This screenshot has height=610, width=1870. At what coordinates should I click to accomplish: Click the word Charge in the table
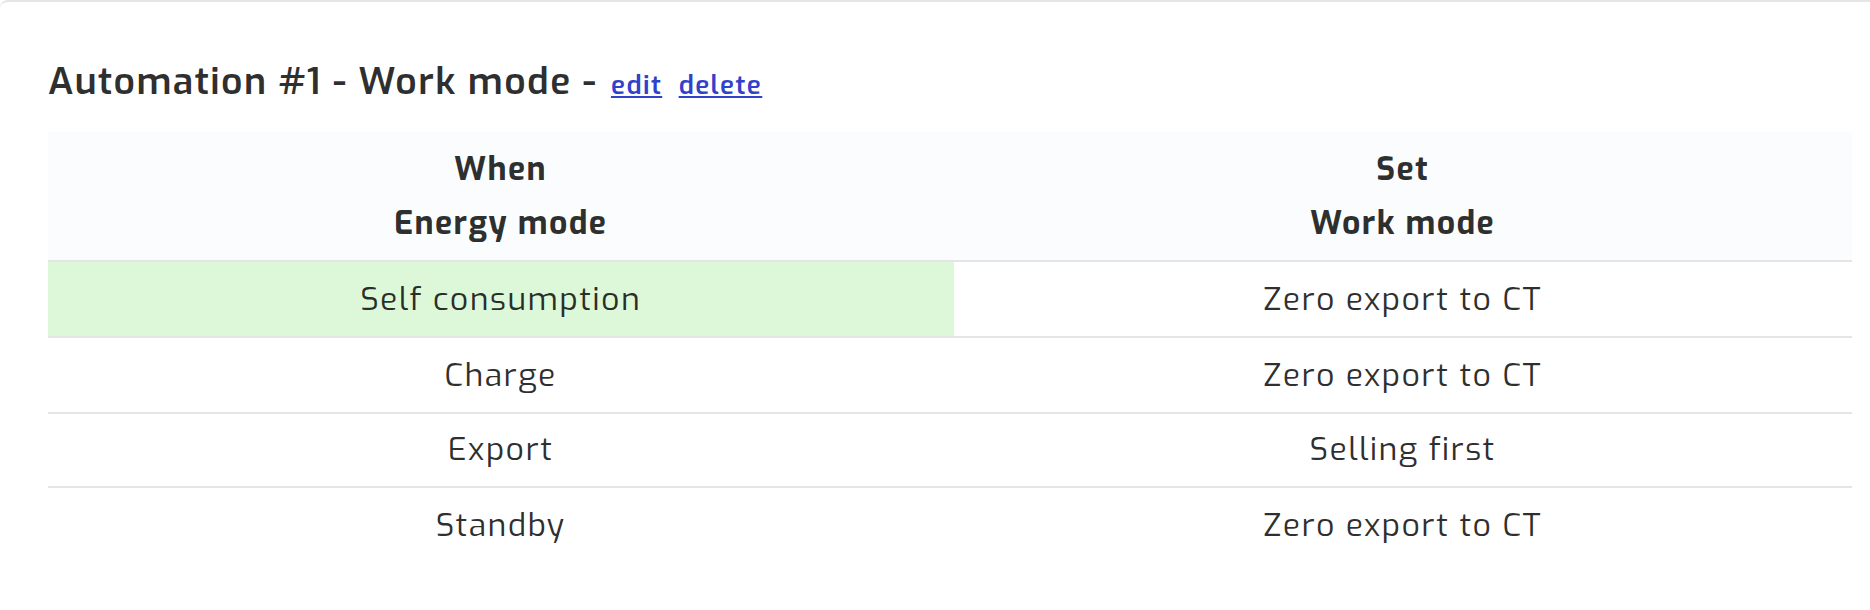(500, 375)
